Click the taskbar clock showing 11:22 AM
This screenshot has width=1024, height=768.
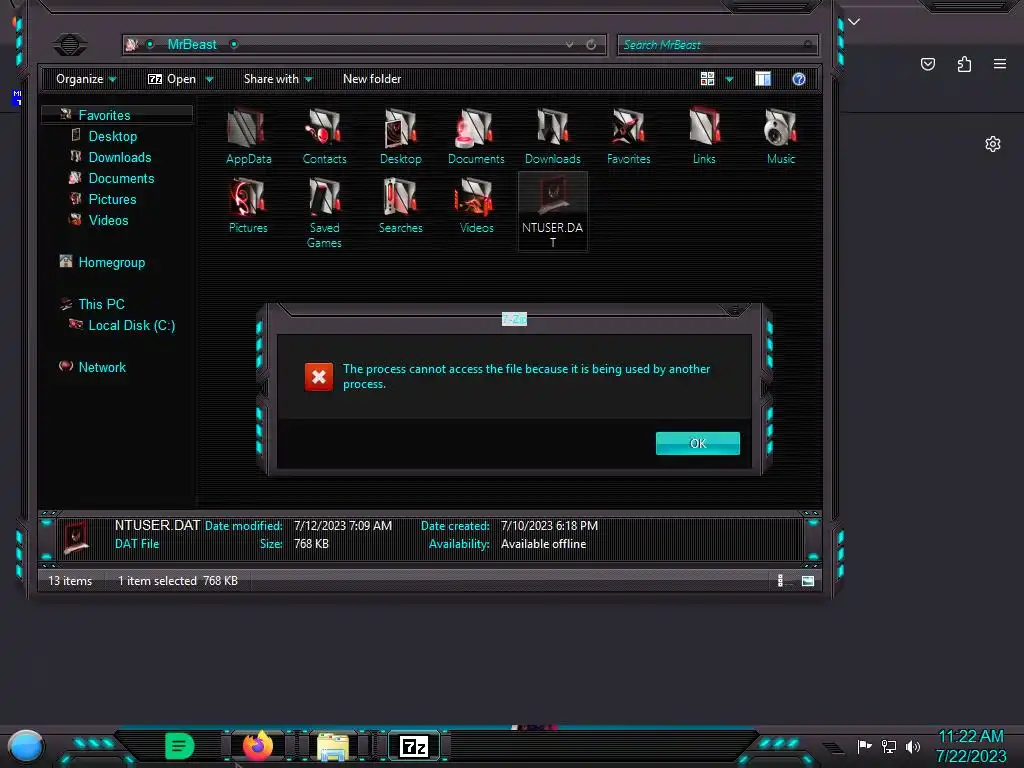coord(970,737)
